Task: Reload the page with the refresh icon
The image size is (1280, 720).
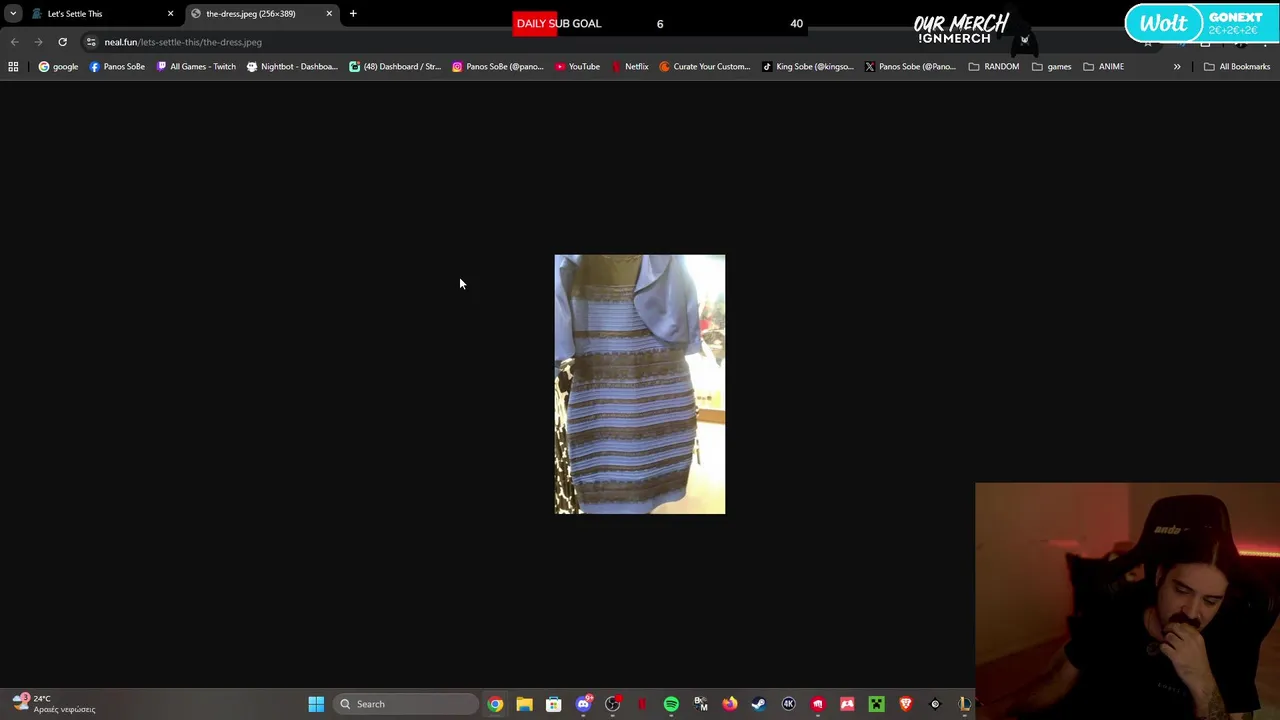Action: click(62, 42)
